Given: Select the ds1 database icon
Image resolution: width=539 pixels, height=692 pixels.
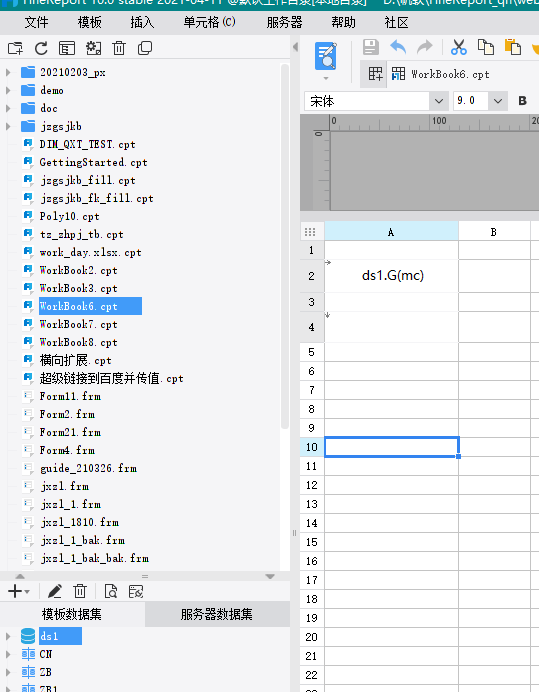Looking at the screenshot, I should click(x=28, y=636).
